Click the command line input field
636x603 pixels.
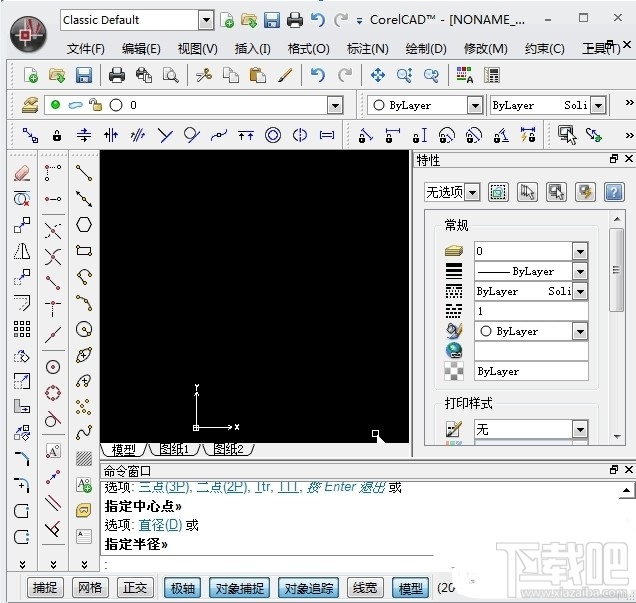pos(268,565)
